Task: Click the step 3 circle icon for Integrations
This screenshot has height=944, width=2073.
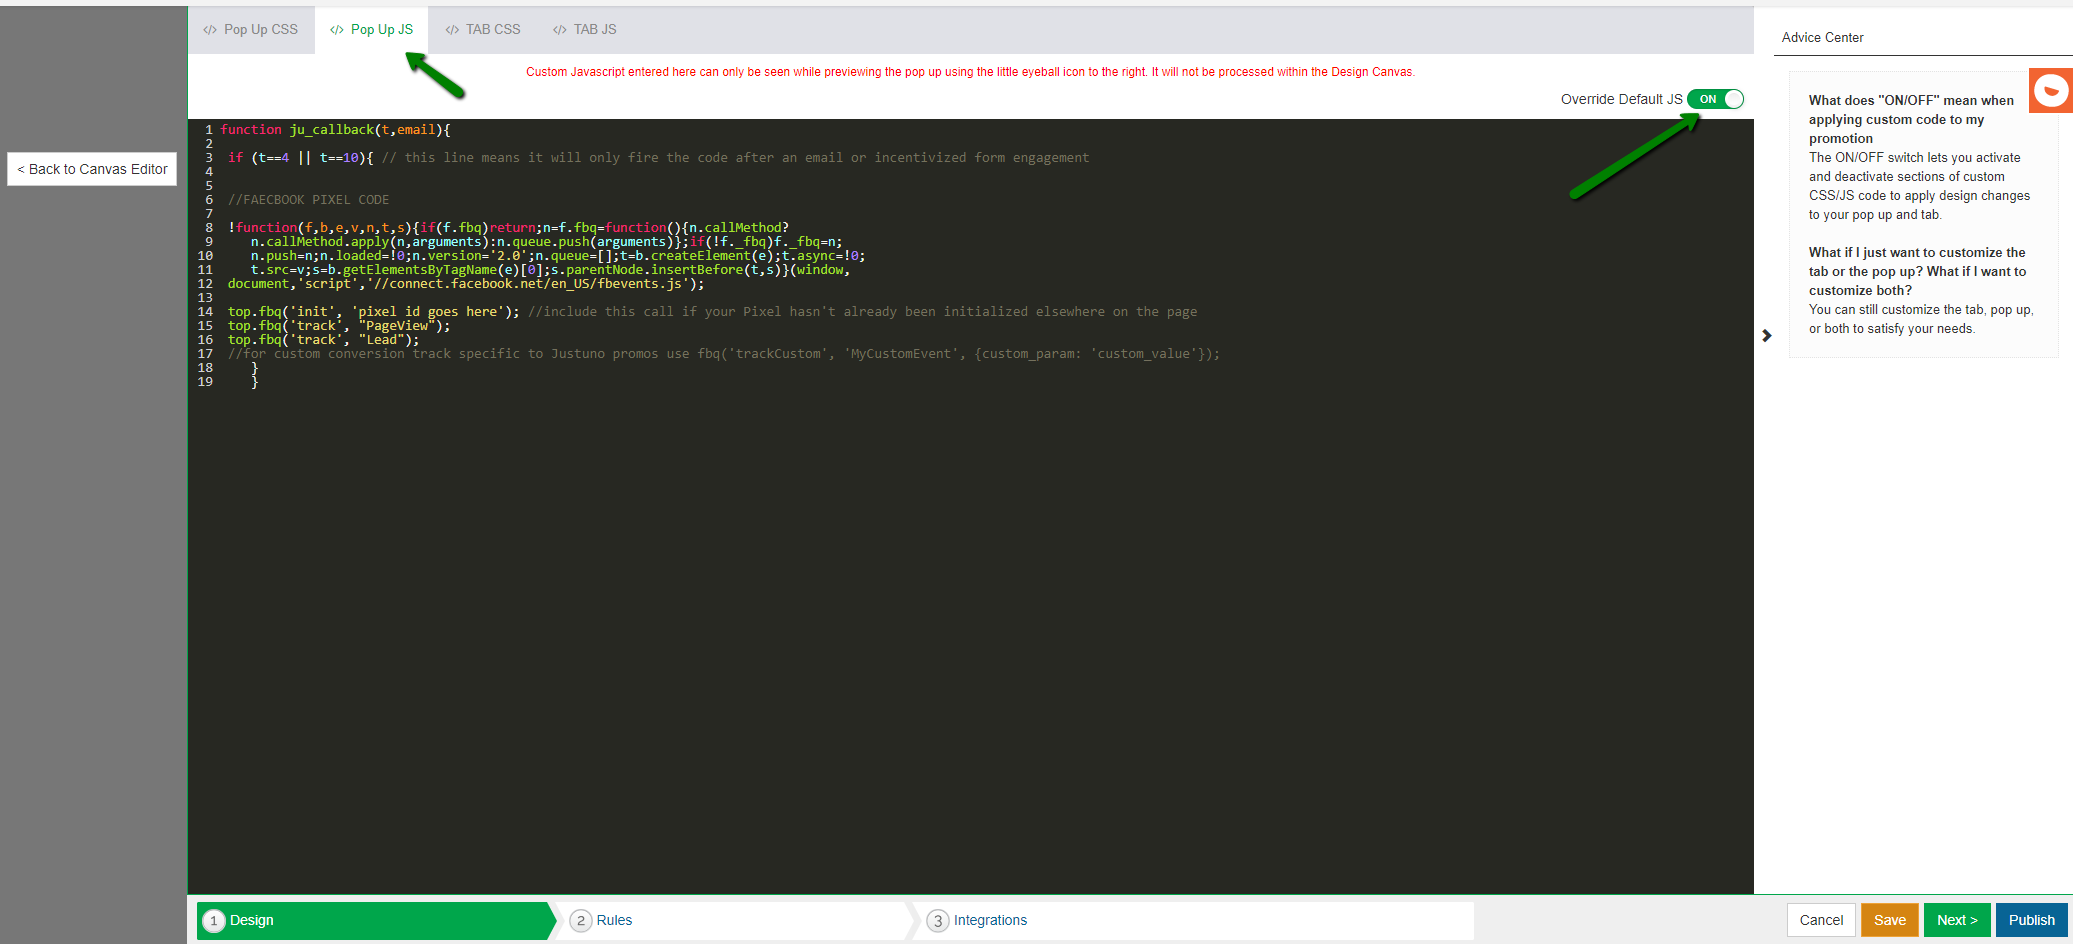Action: 937,921
